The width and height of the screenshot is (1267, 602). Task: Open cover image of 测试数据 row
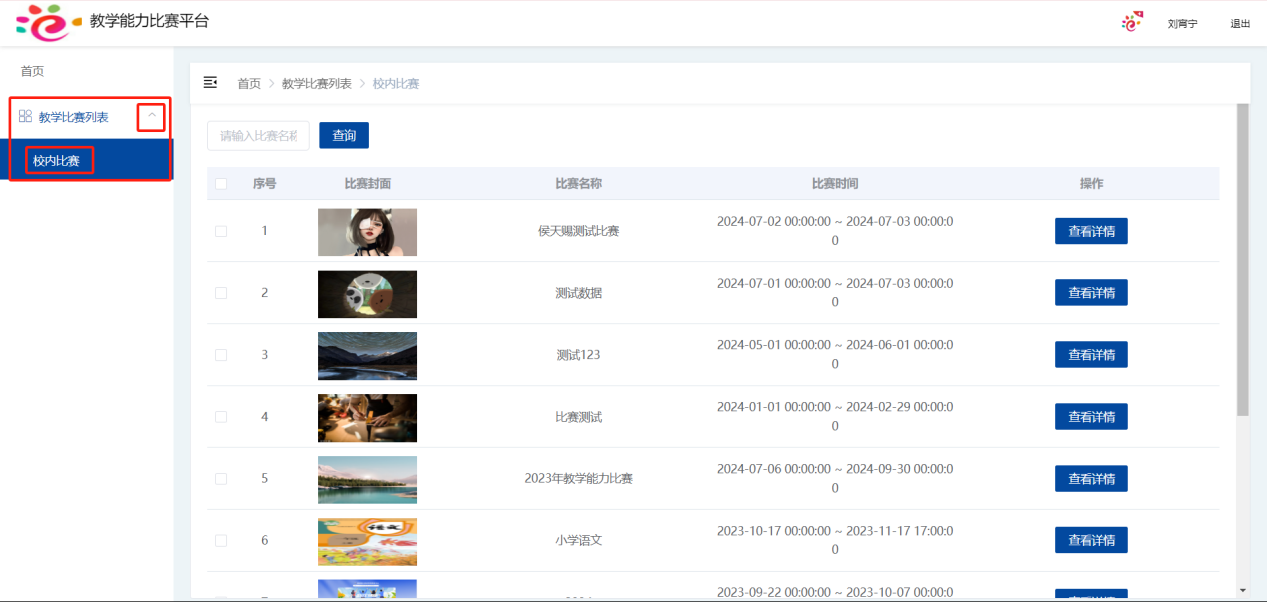point(367,294)
